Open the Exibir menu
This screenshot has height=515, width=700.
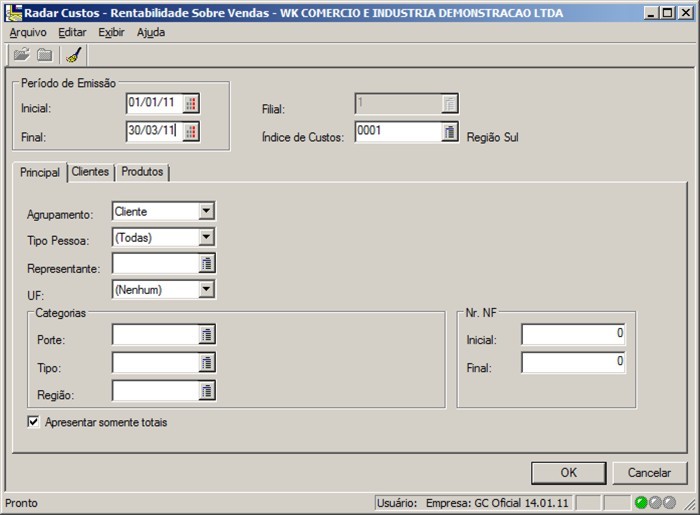[111, 32]
